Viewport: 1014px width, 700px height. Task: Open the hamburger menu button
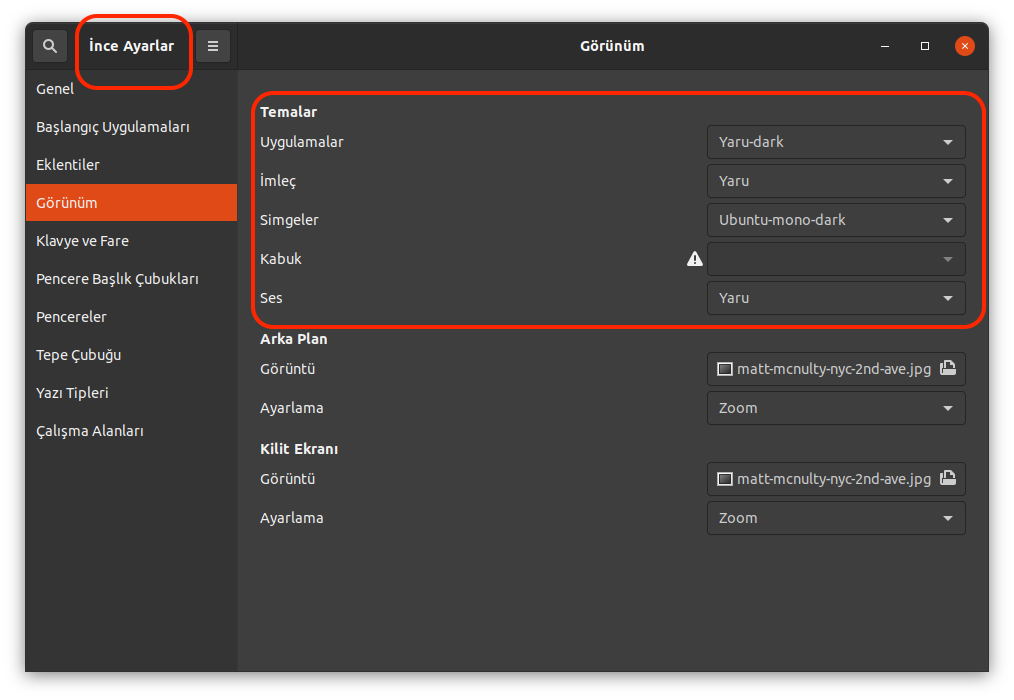pos(213,46)
